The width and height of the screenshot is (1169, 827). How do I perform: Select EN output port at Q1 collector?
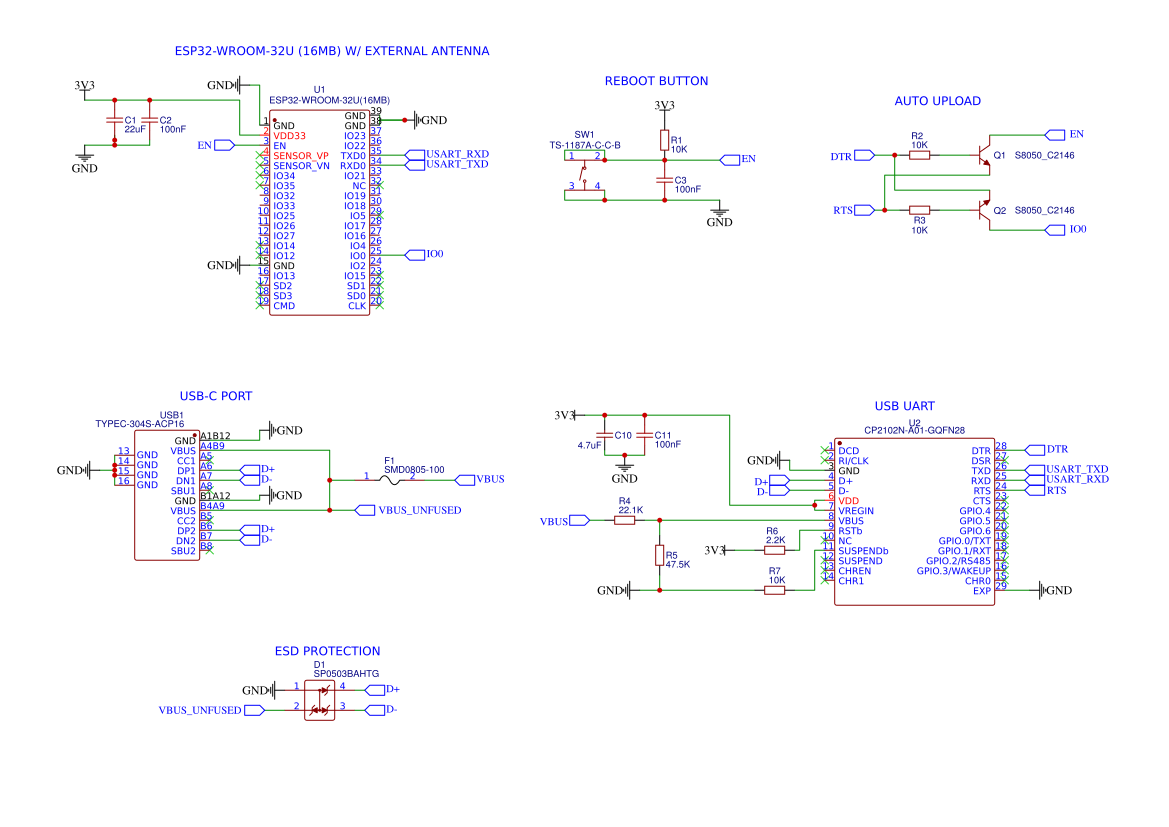point(1065,135)
